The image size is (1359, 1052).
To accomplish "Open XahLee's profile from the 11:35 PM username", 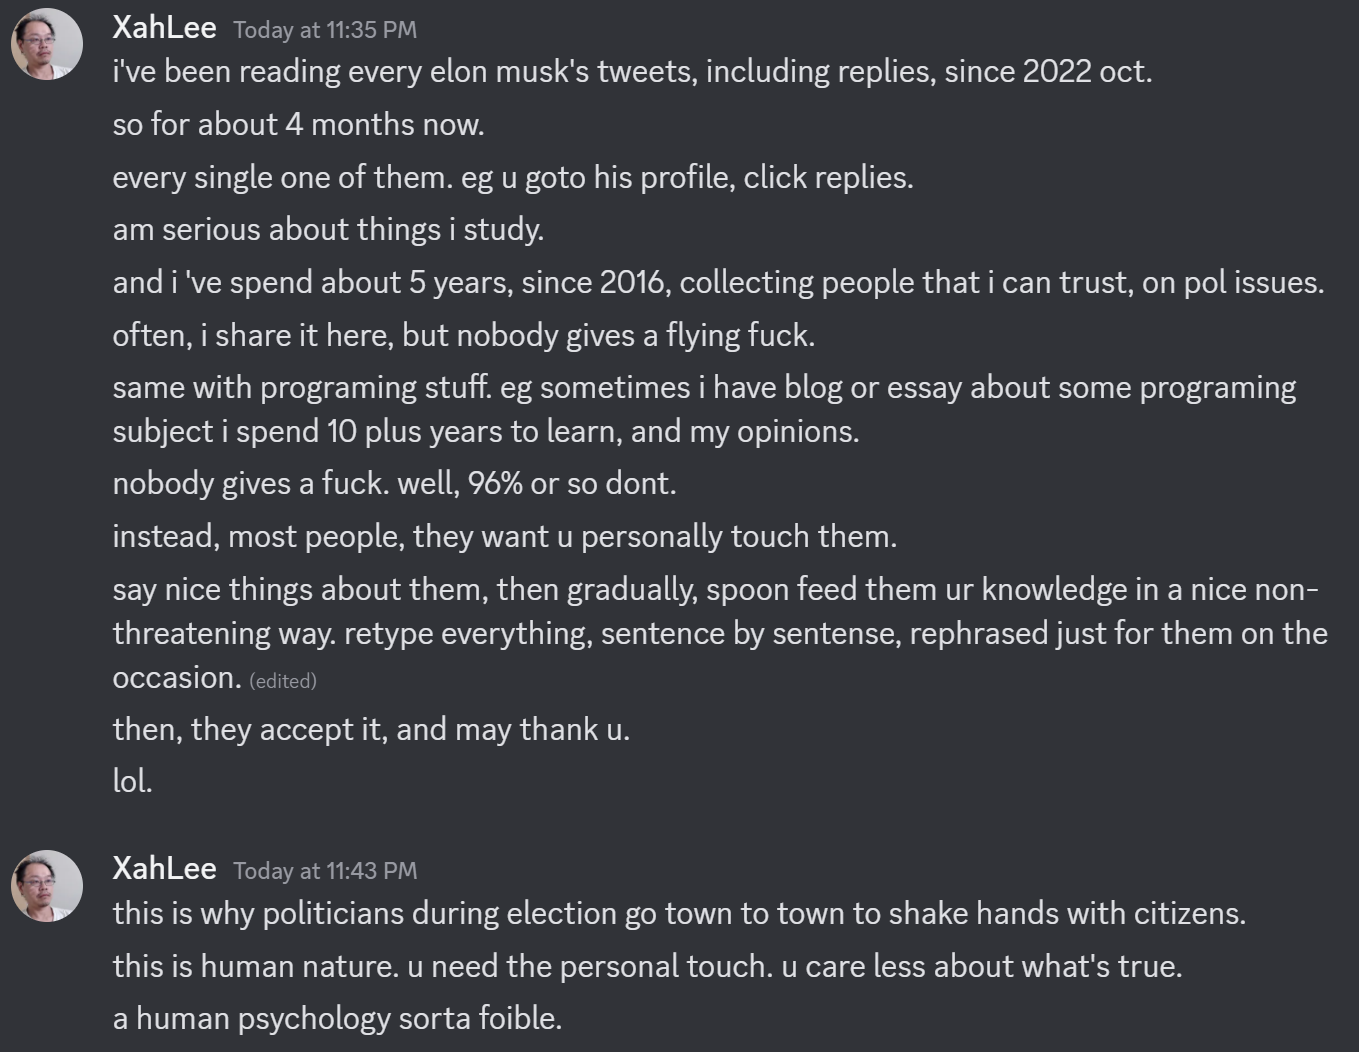I will (x=164, y=28).
